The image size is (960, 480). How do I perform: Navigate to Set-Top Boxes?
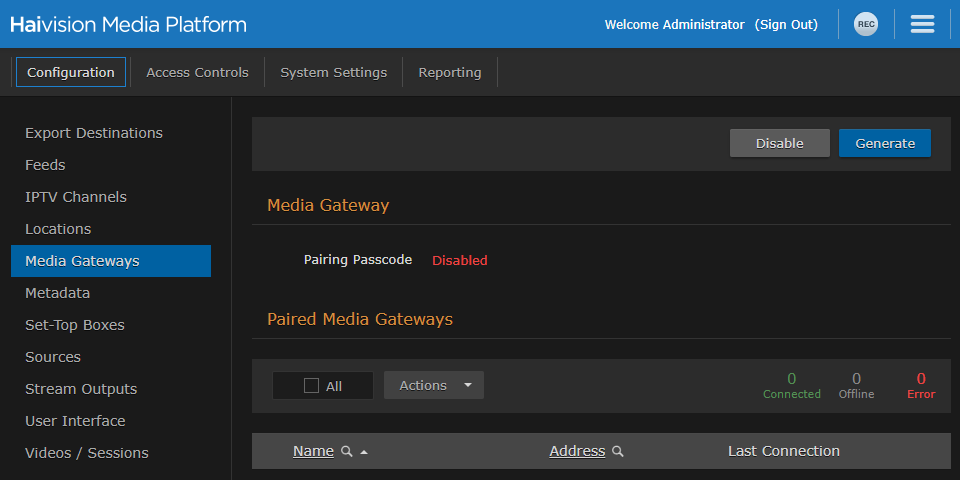pyautogui.click(x=75, y=325)
